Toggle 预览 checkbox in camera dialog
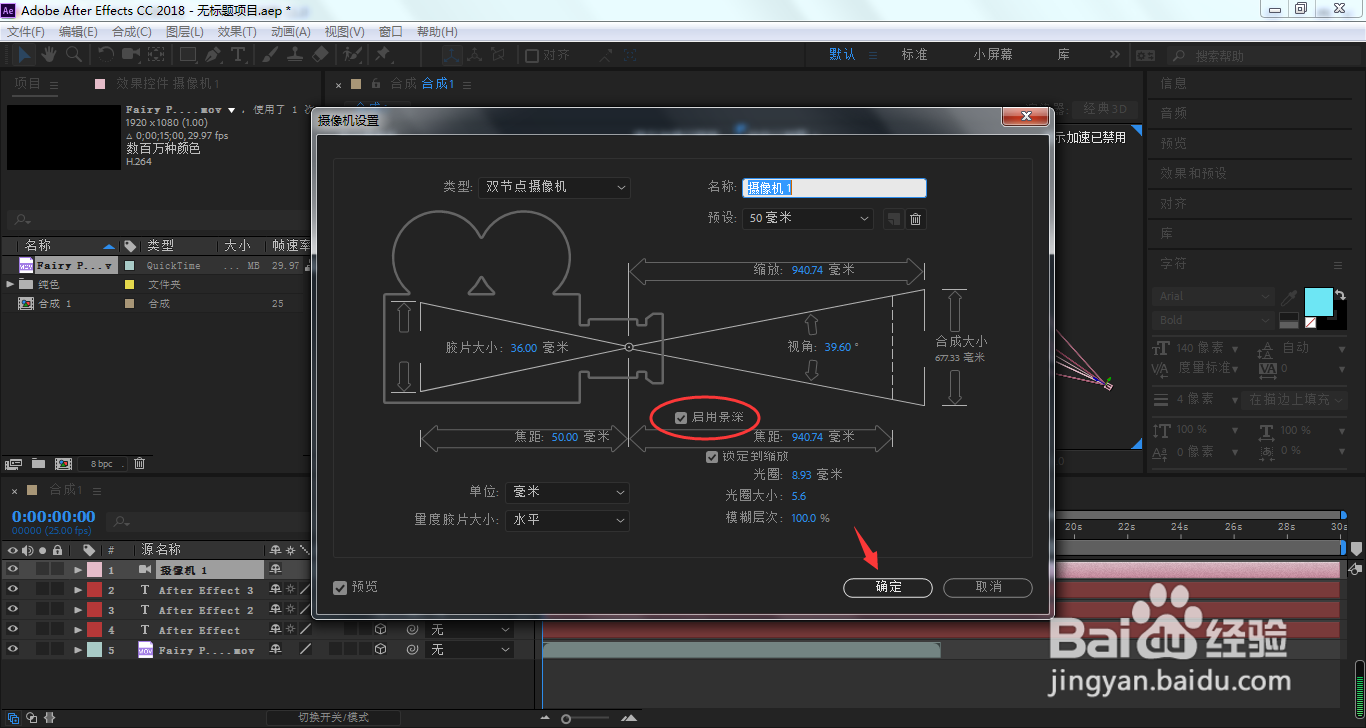Image resolution: width=1366 pixels, height=728 pixels. tap(340, 587)
